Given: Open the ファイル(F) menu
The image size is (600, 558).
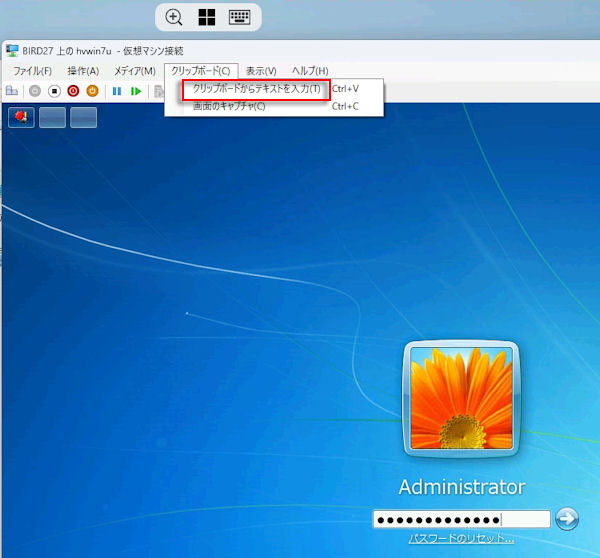Looking at the screenshot, I should pos(33,71).
